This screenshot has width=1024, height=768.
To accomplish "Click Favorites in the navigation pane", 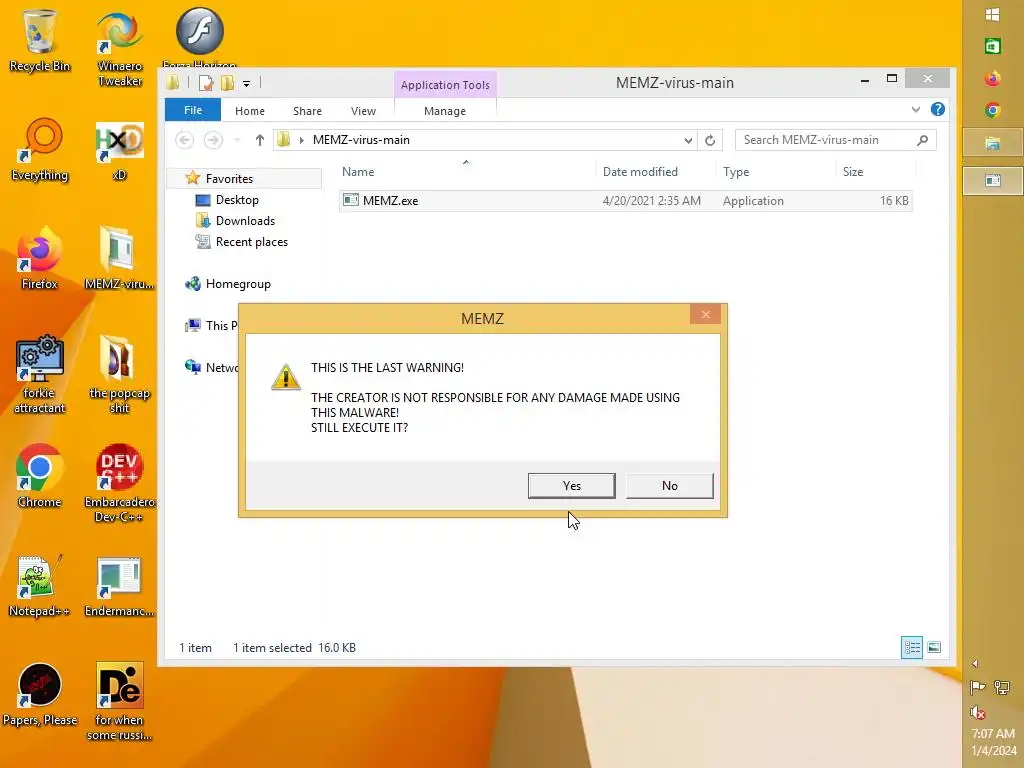I will [x=229, y=178].
